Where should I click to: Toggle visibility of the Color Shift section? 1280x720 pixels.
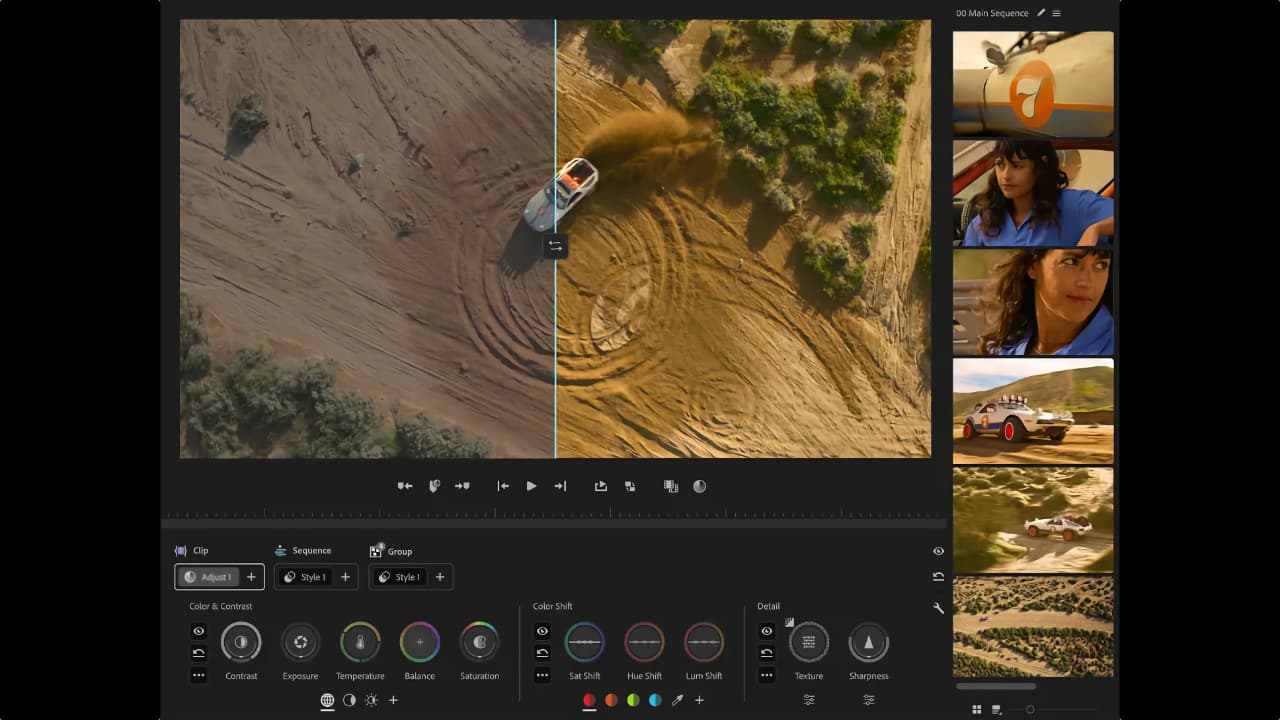pyautogui.click(x=542, y=630)
